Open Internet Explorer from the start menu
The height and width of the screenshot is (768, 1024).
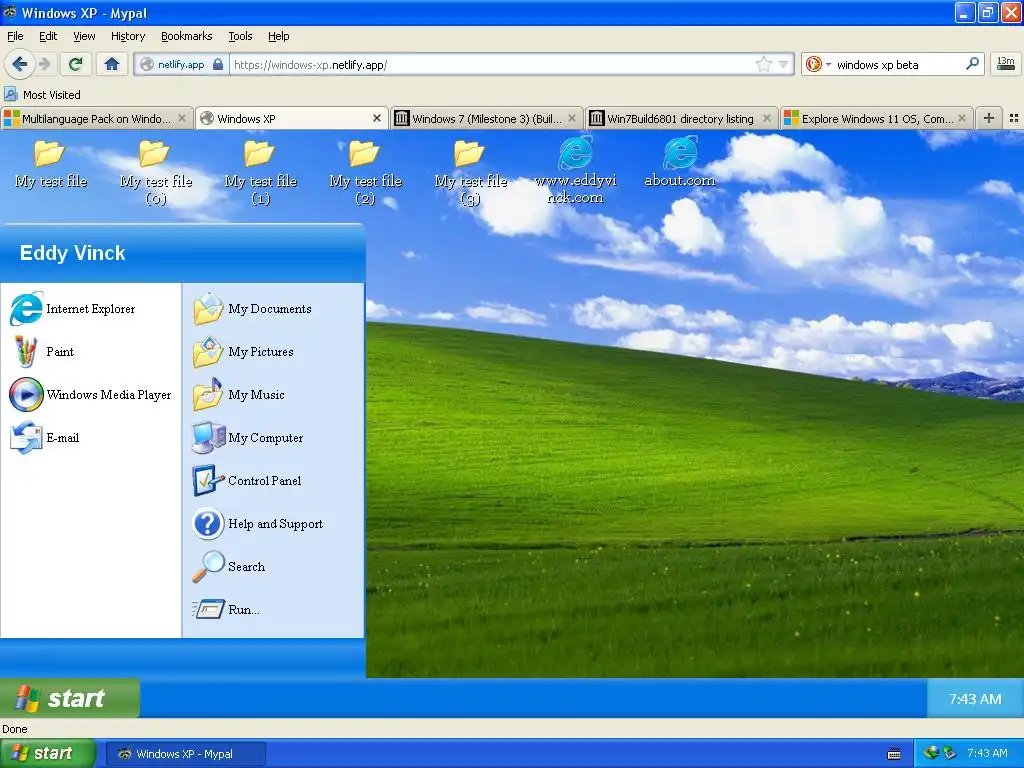[x=73, y=309]
